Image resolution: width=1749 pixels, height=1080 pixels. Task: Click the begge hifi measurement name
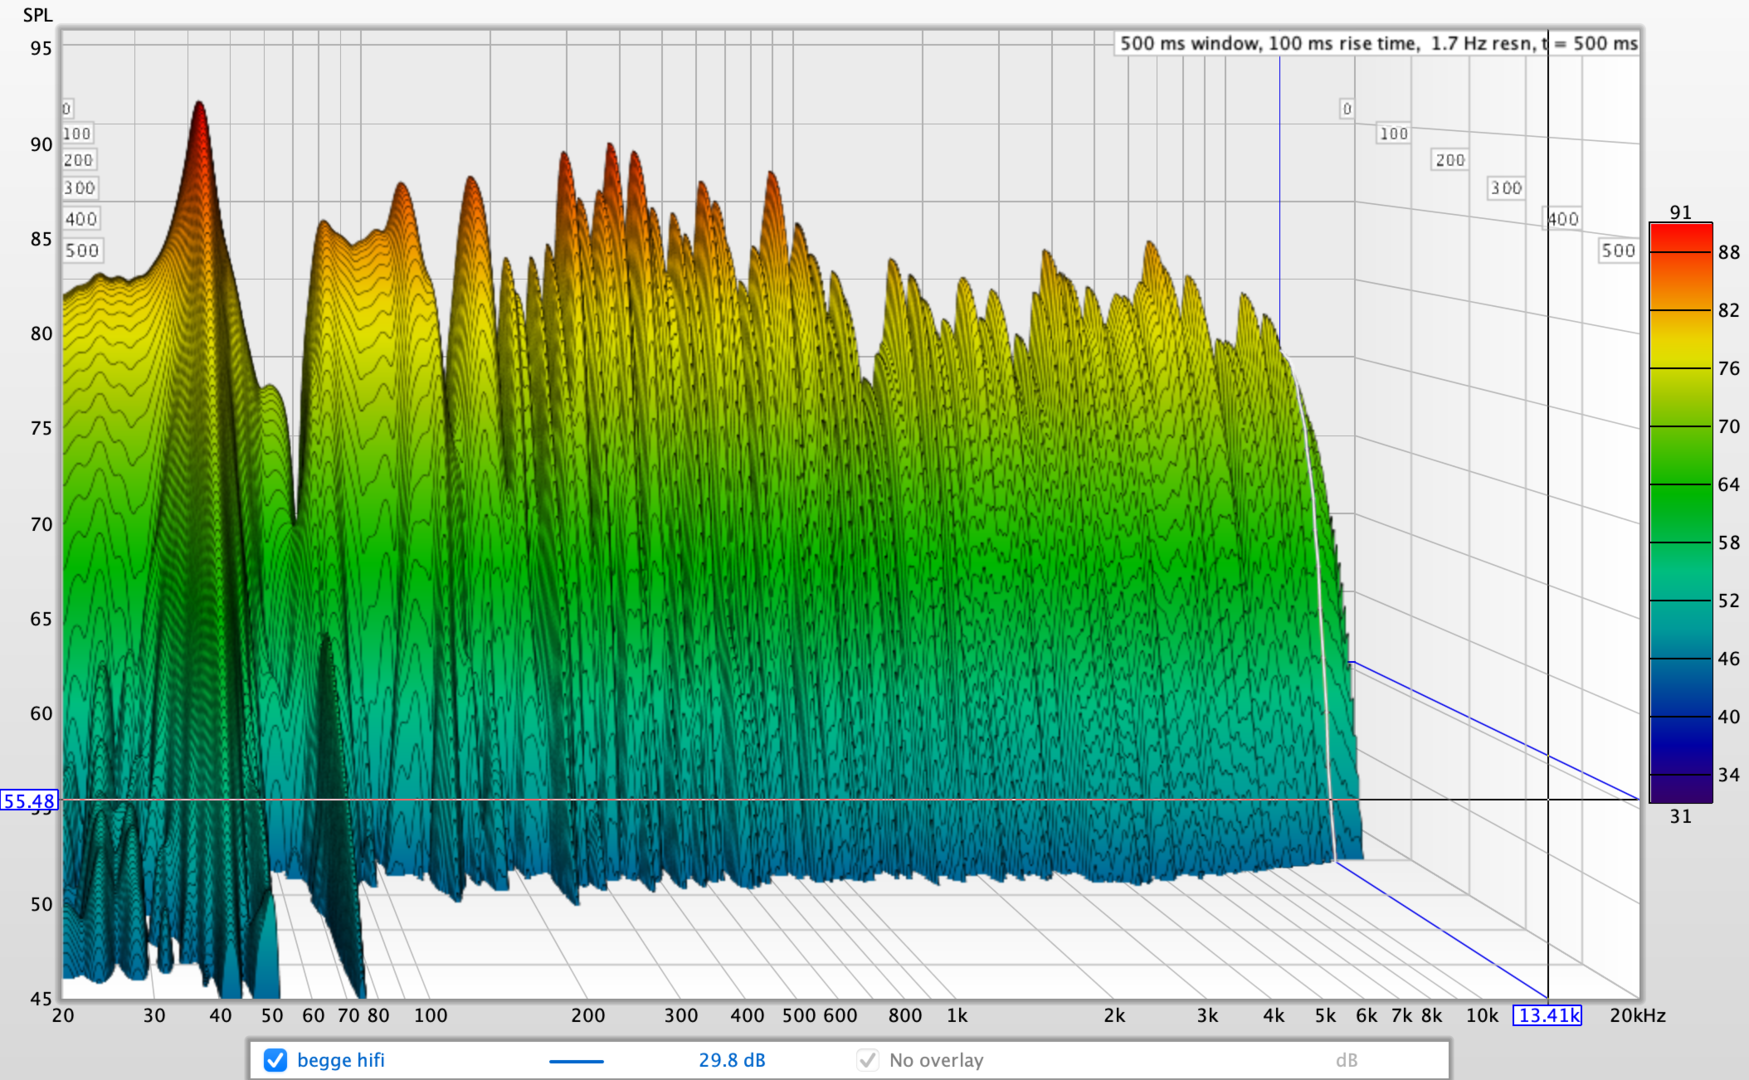340,1060
